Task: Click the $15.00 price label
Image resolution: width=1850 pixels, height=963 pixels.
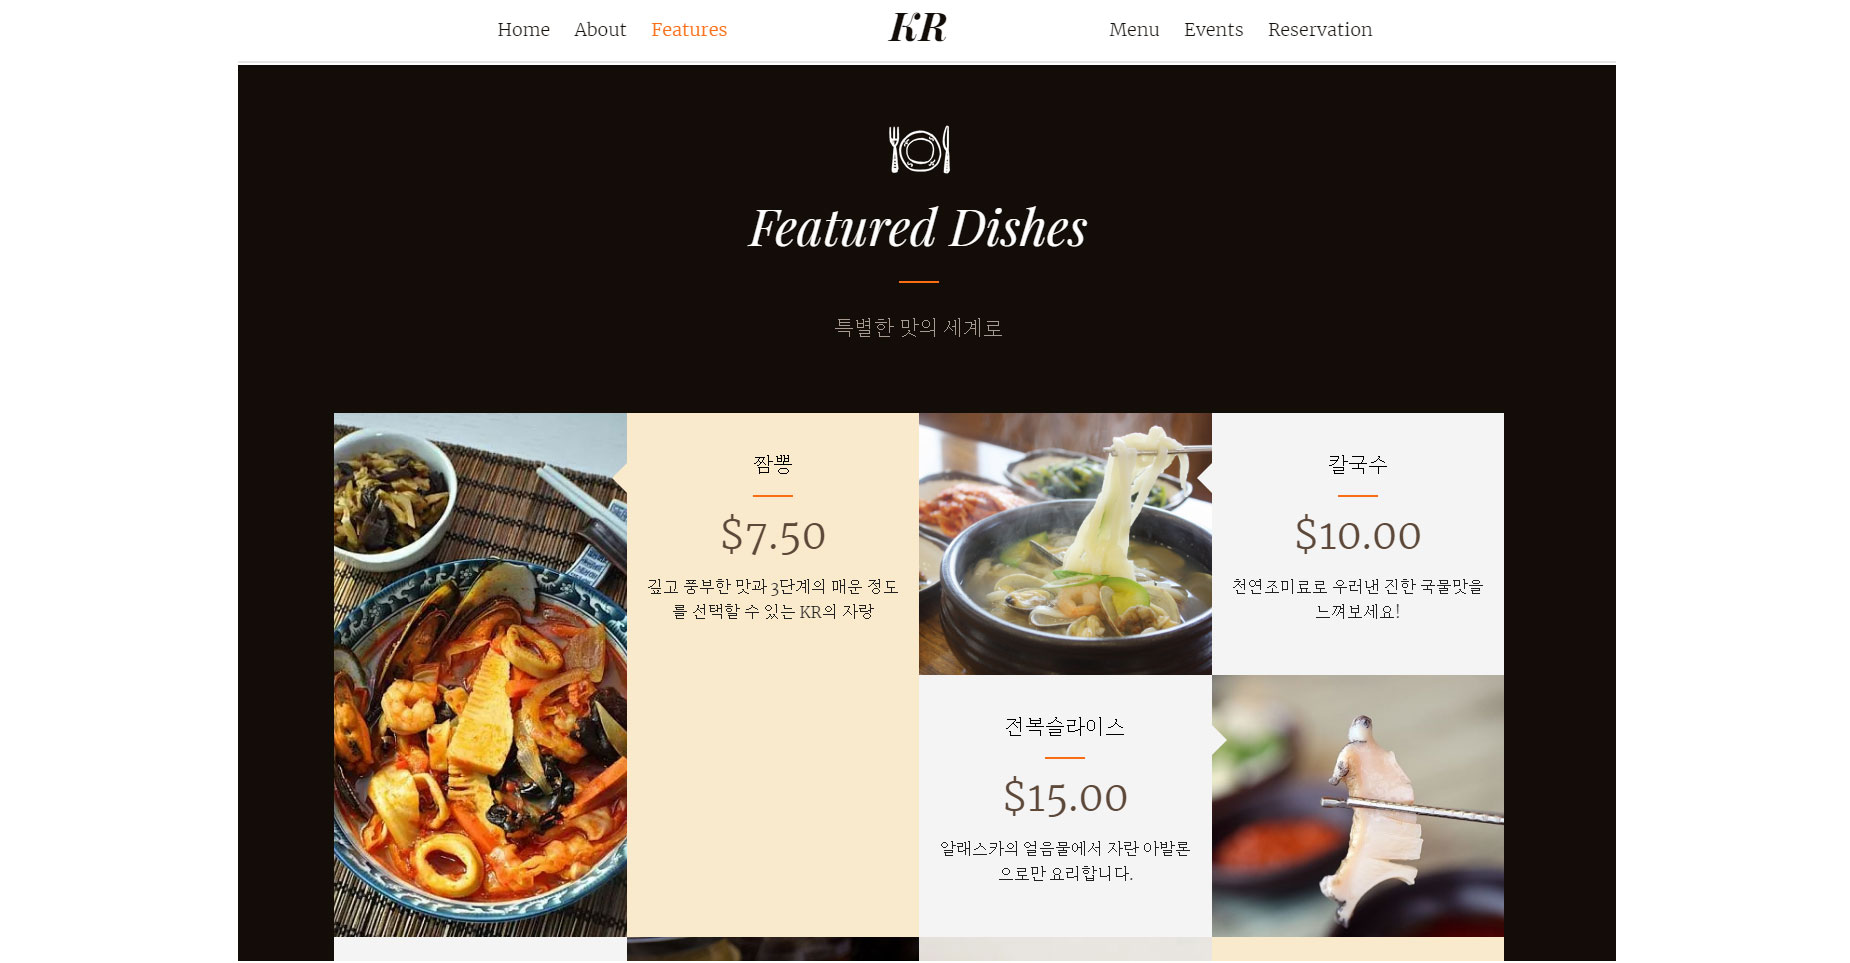Action: pyautogui.click(x=1065, y=797)
